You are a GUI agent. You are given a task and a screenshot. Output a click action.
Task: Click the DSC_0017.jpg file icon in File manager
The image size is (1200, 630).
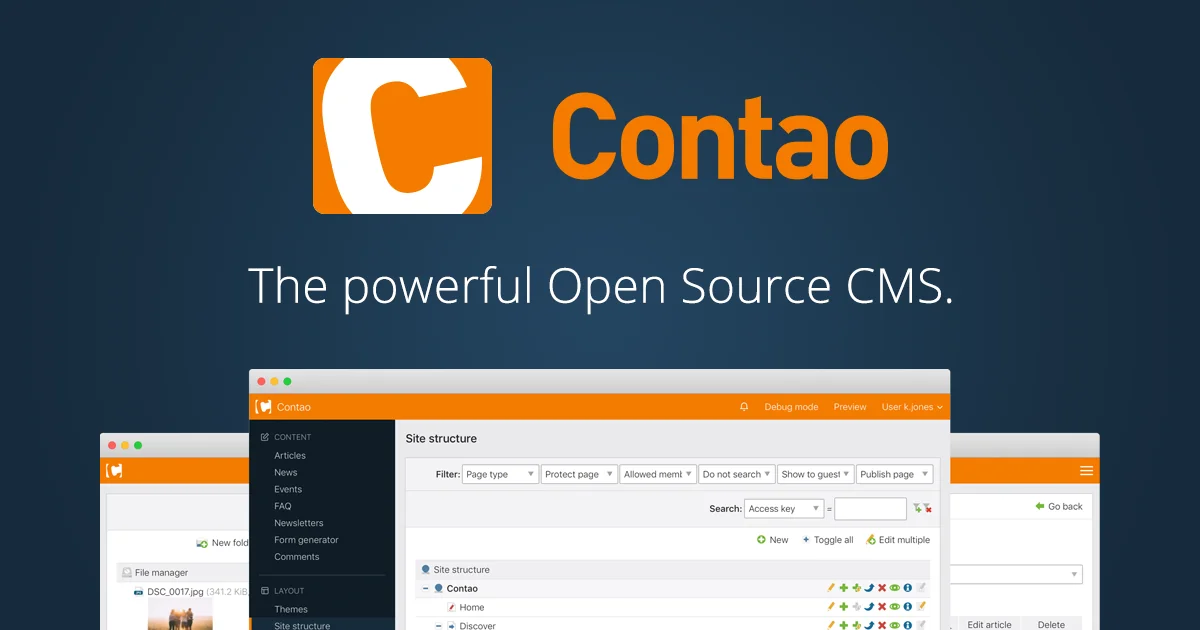(x=139, y=592)
